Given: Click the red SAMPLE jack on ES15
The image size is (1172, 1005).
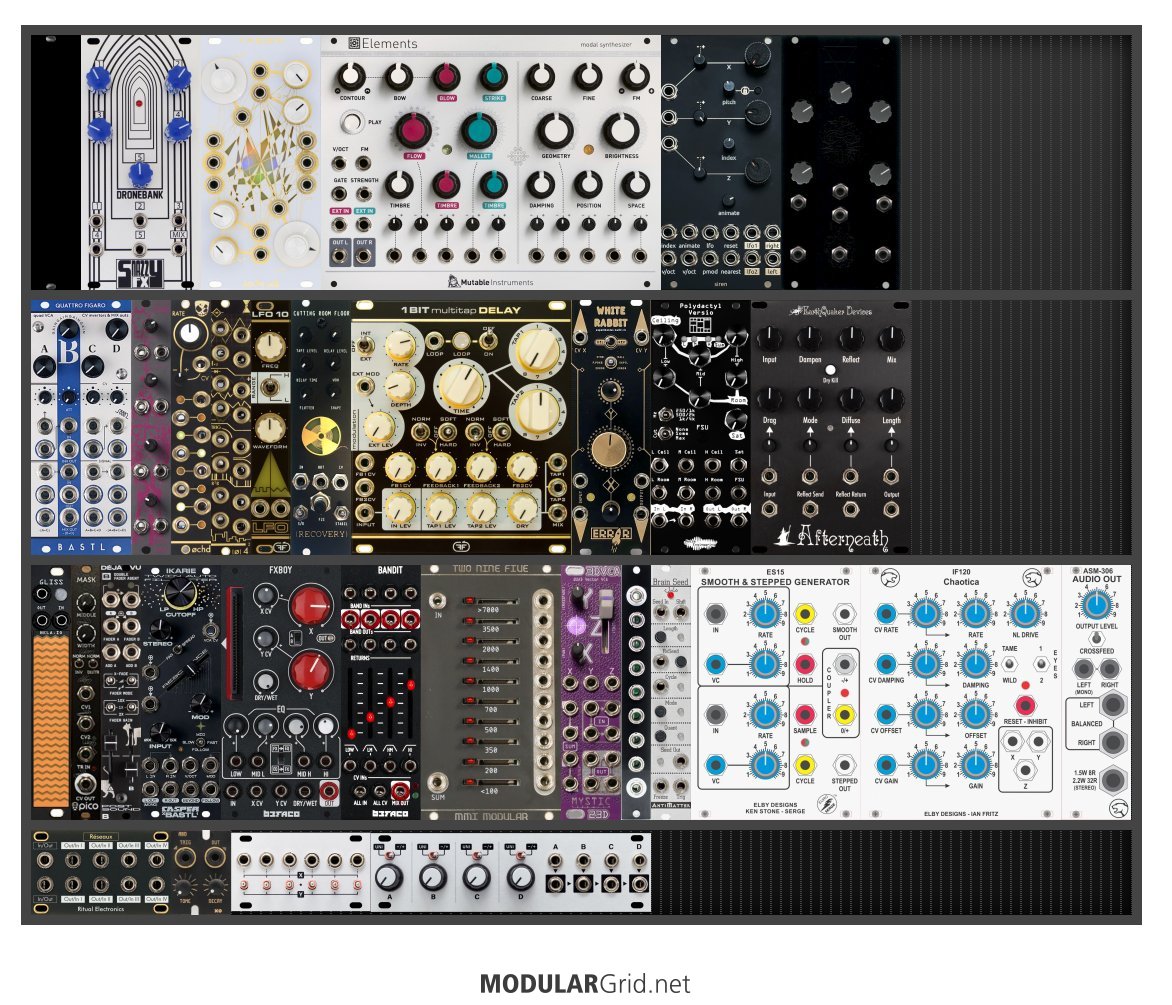Looking at the screenshot, I should tap(804, 714).
